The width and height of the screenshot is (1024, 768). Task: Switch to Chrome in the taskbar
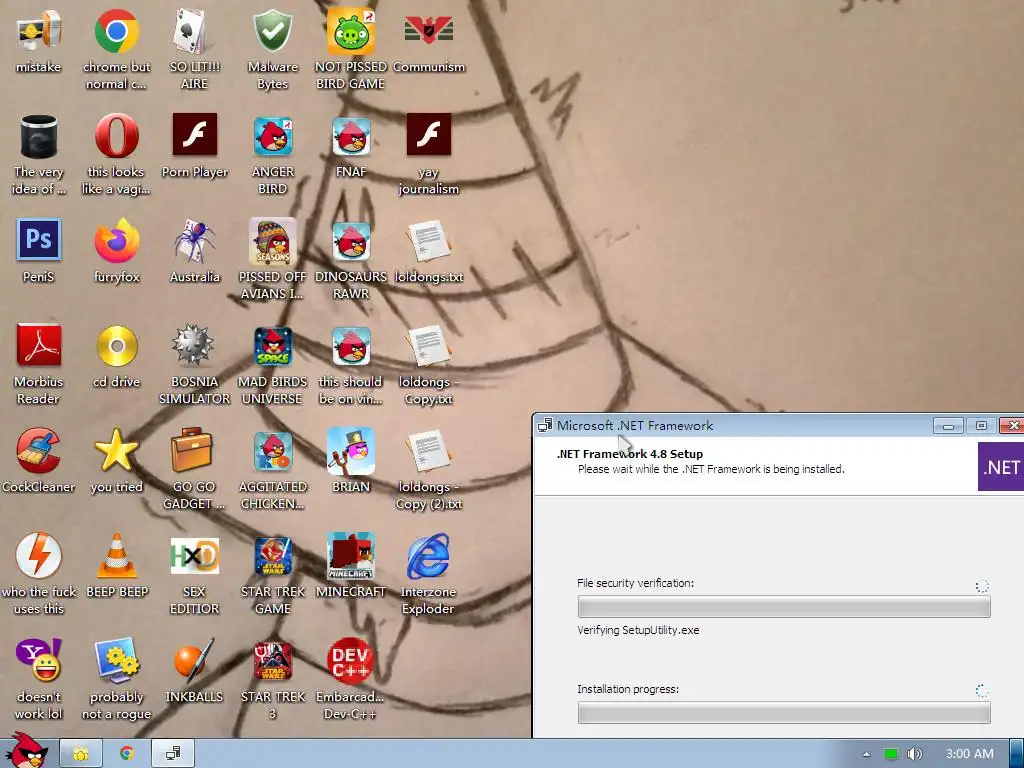127,754
